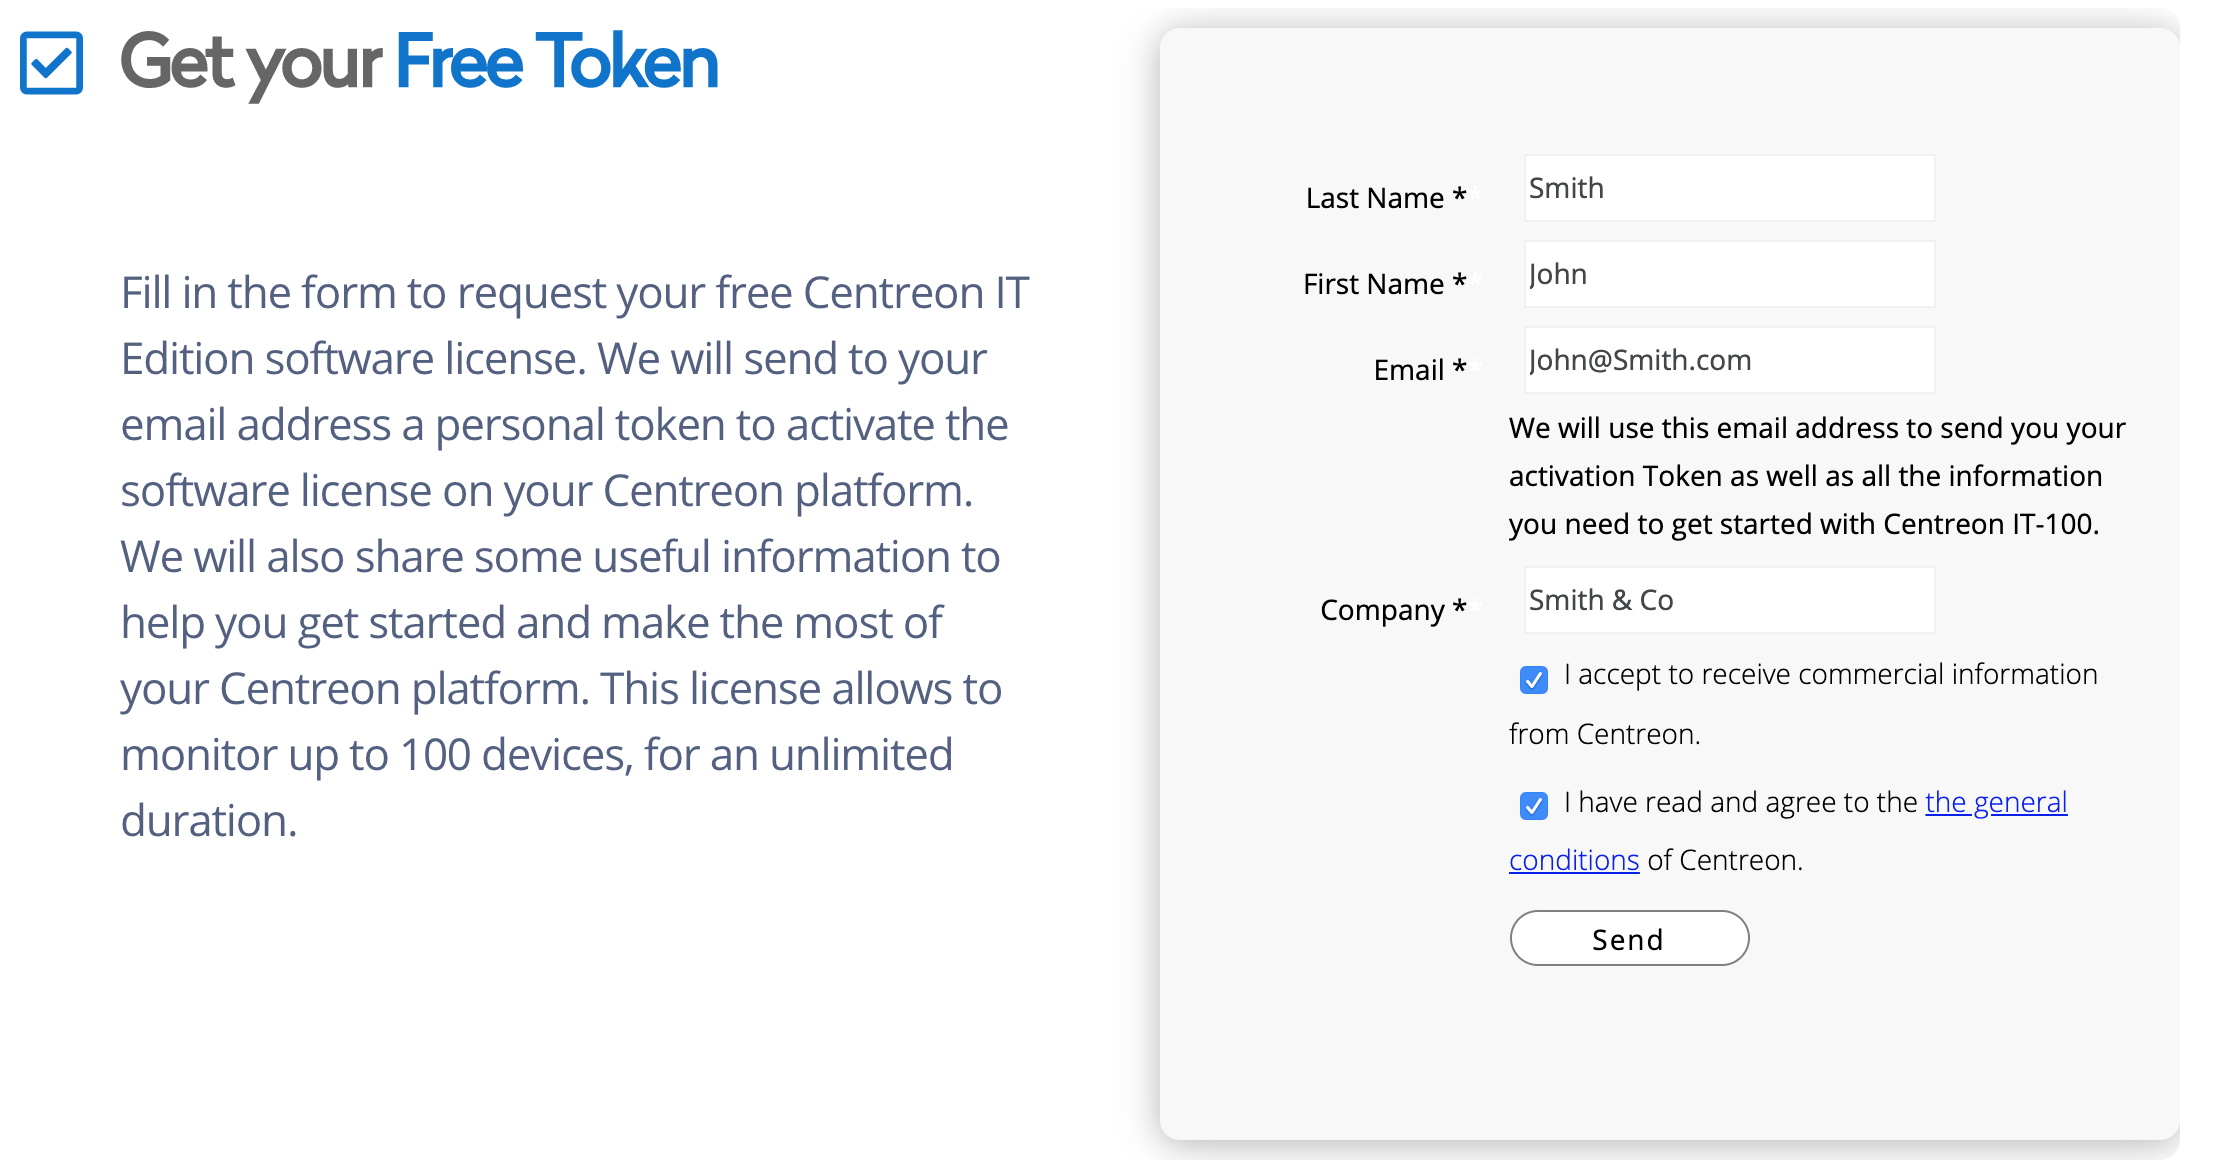Click the "Last Name *" label
Image resolution: width=2218 pixels, height=1174 pixels.
tap(1385, 197)
